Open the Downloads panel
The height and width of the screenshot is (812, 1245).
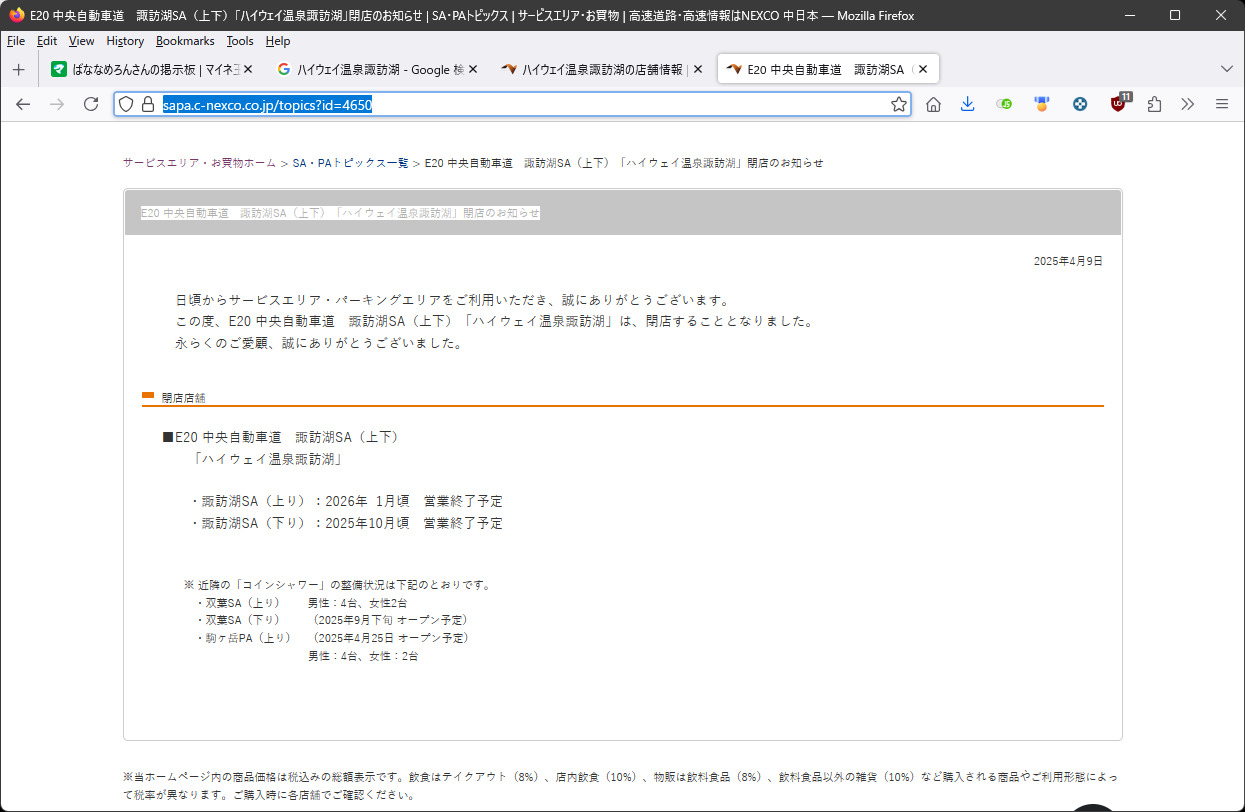pyautogui.click(x=967, y=104)
